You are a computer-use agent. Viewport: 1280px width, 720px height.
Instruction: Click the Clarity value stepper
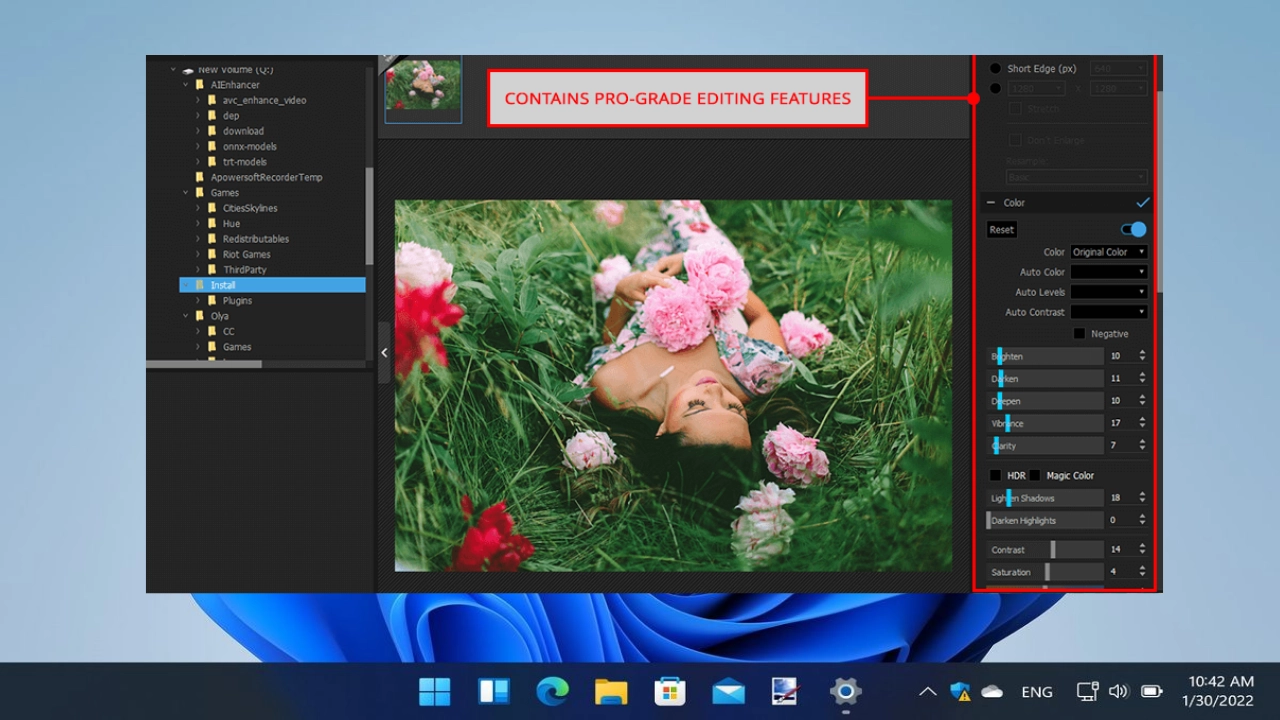(x=1142, y=445)
